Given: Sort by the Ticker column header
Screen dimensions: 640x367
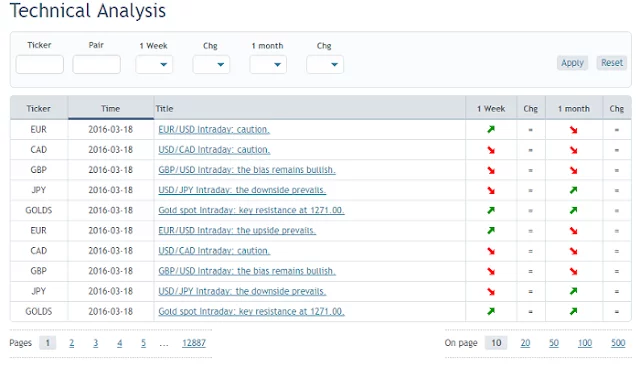Looking at the screenshot, I should (x=39, y=109).
